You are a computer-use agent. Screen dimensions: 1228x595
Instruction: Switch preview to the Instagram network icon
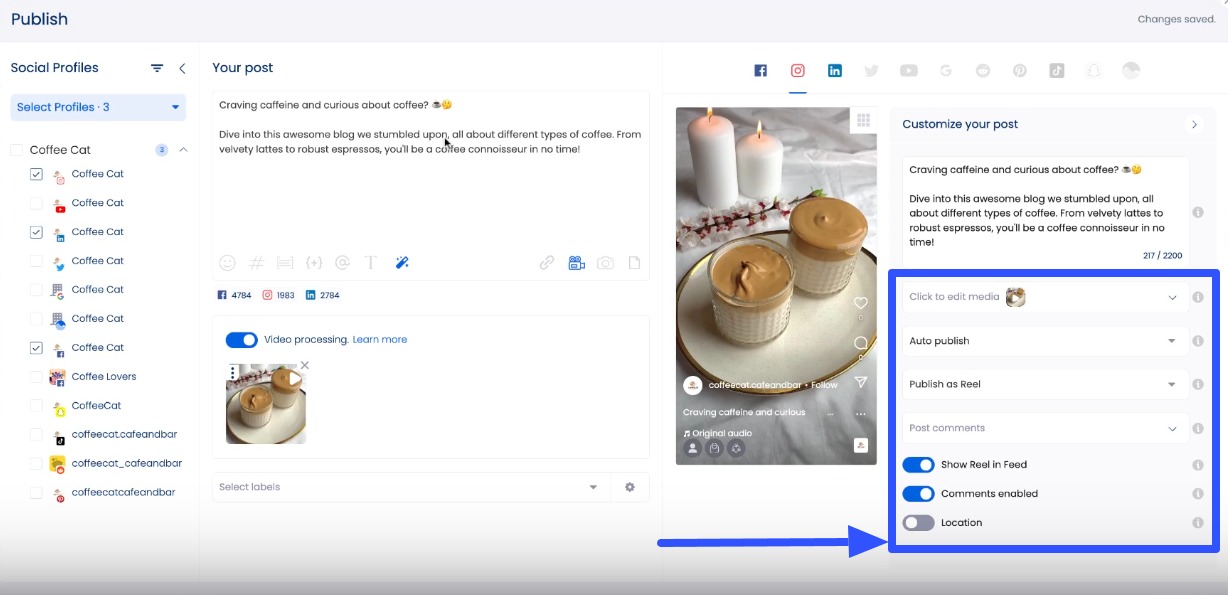tap(797, 70)
